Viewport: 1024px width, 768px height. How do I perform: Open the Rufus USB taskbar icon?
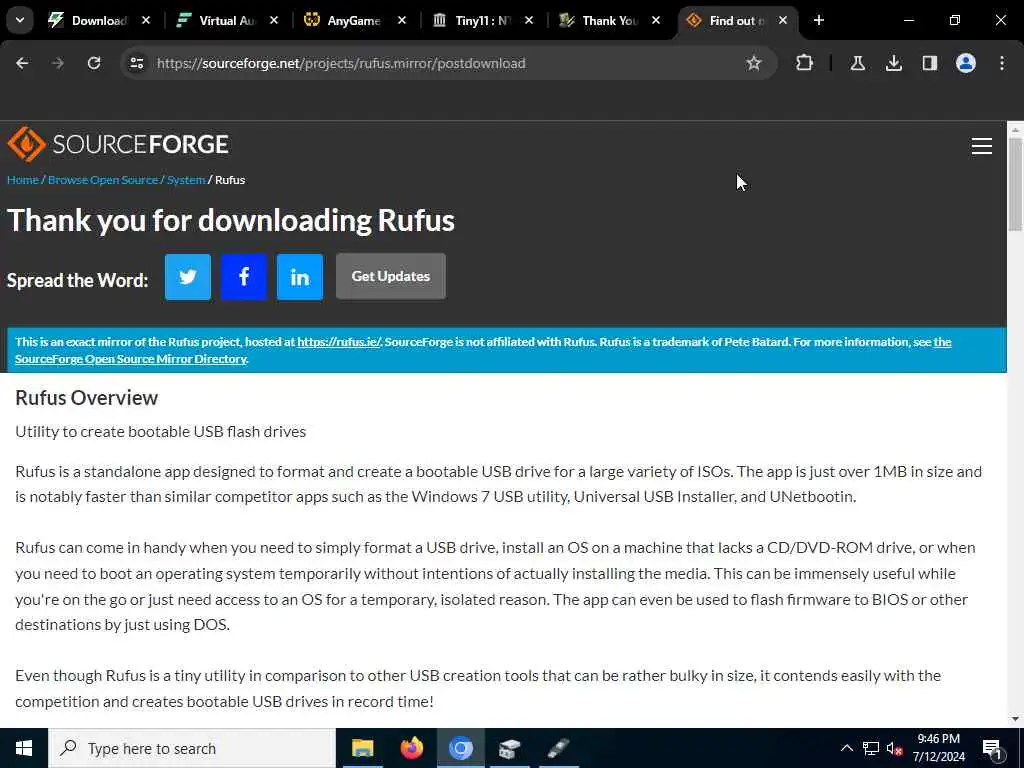click(x=558, y=748)
